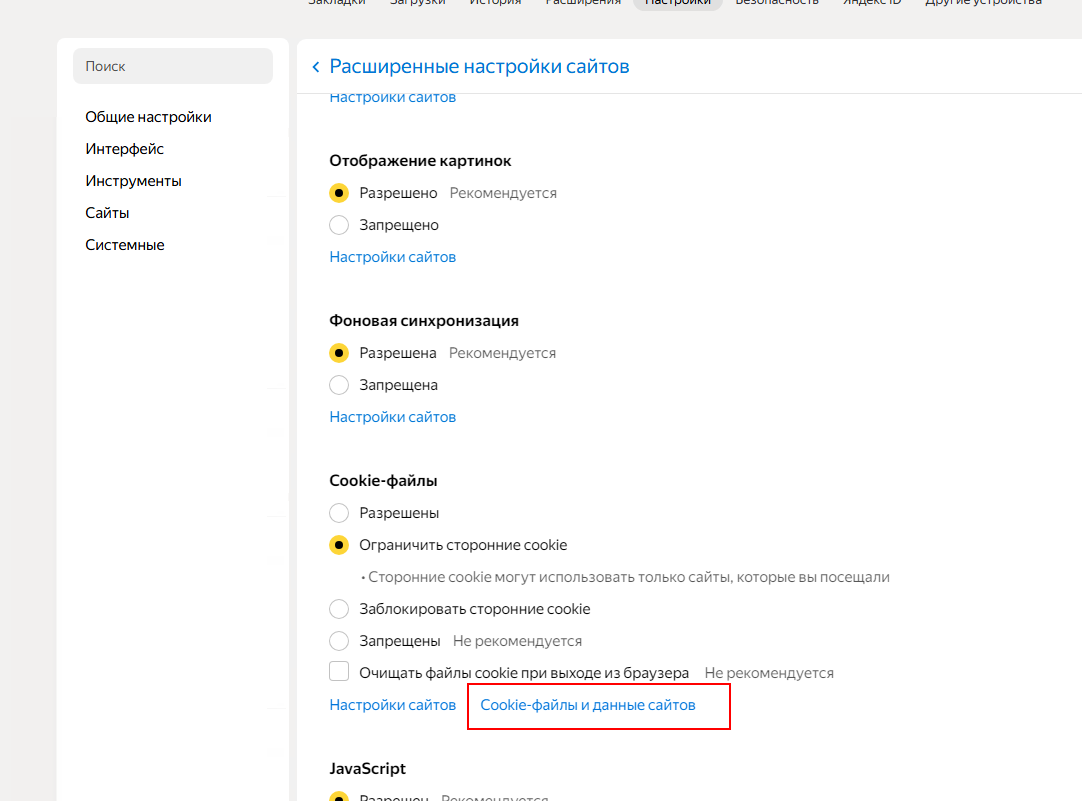Select Сайты in the left sidebar
The height and width of the screenshot is (801, 1082).
point(107,213)
